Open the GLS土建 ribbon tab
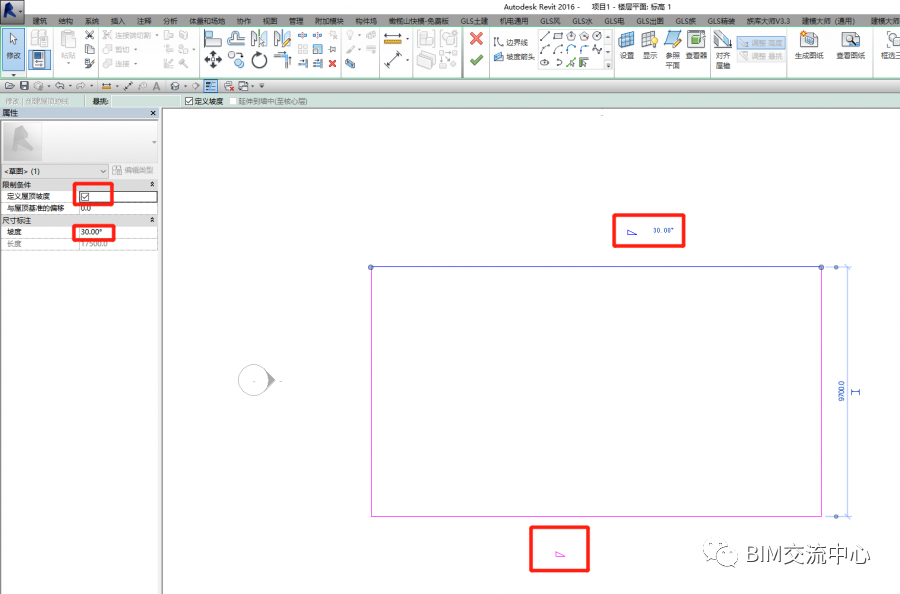 474,21
